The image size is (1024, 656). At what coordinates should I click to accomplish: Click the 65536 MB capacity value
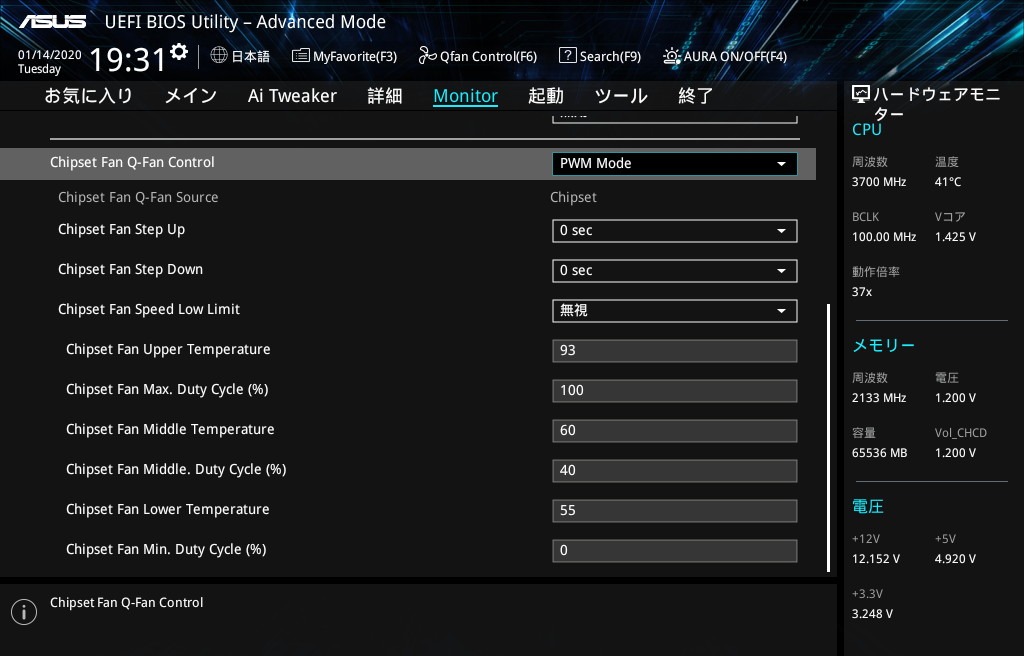pos(879,453)
